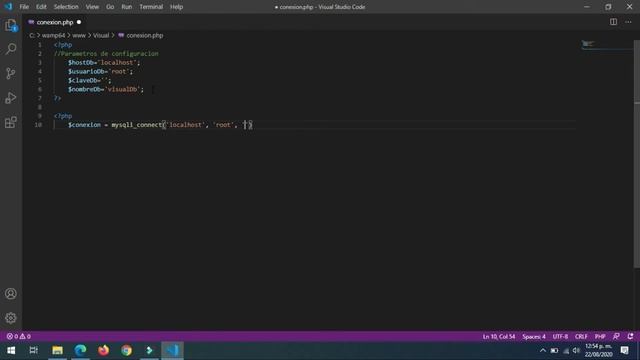Open the Go menu
The height and width of the screenshot is (360, 640).
point(110,7)
